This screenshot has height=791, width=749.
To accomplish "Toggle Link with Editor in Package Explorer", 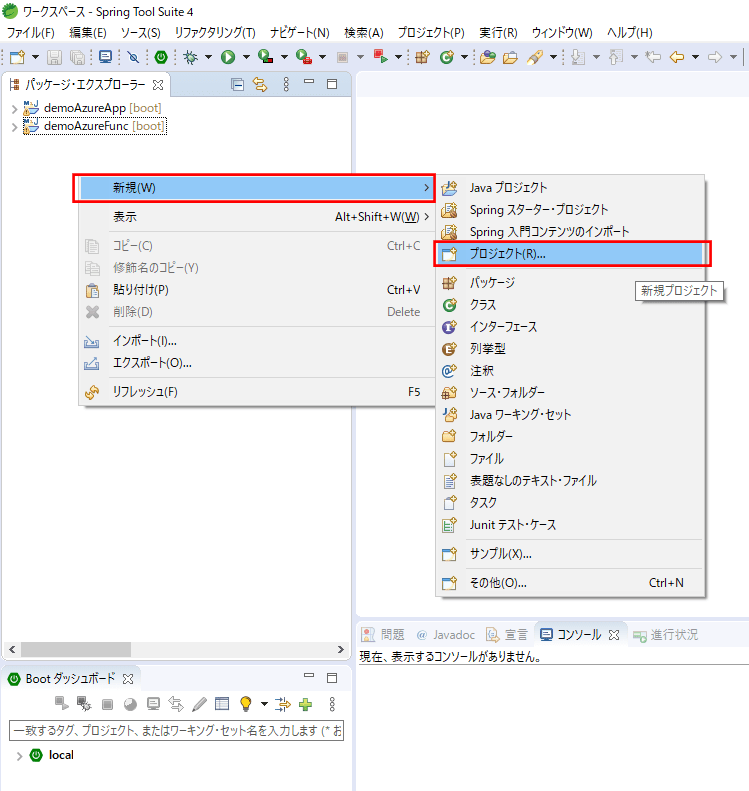I will [x=261, y=84].
